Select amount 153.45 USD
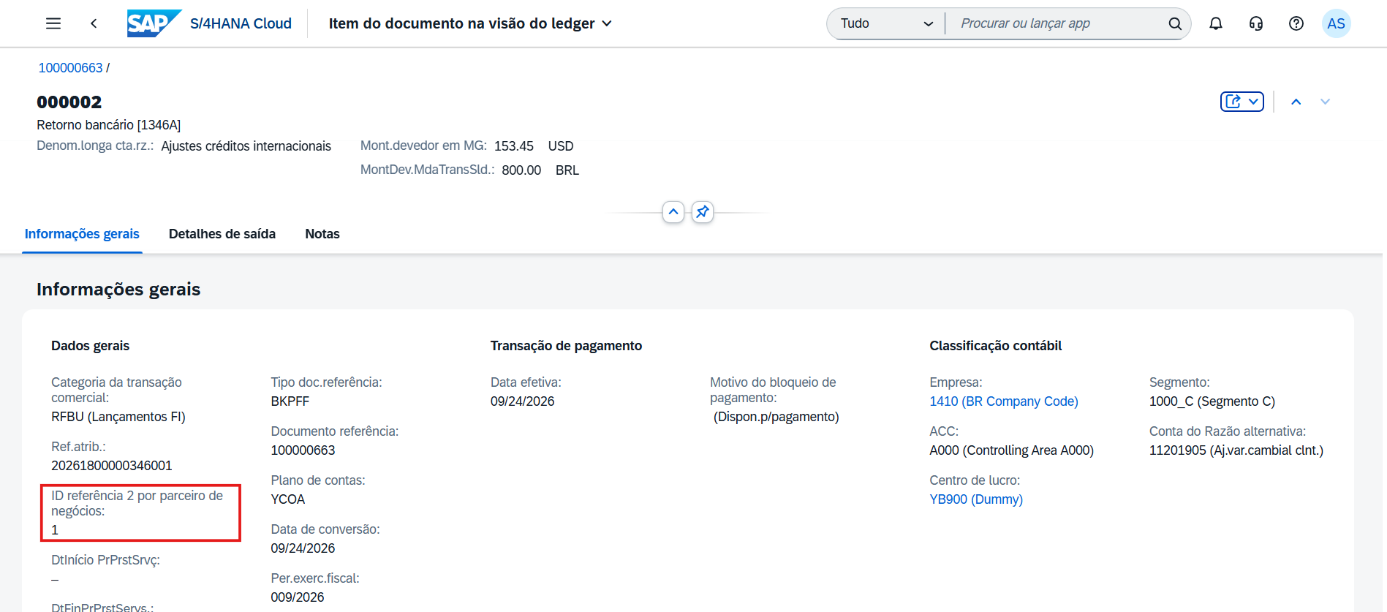1387x612 pixels. [534, 146]
